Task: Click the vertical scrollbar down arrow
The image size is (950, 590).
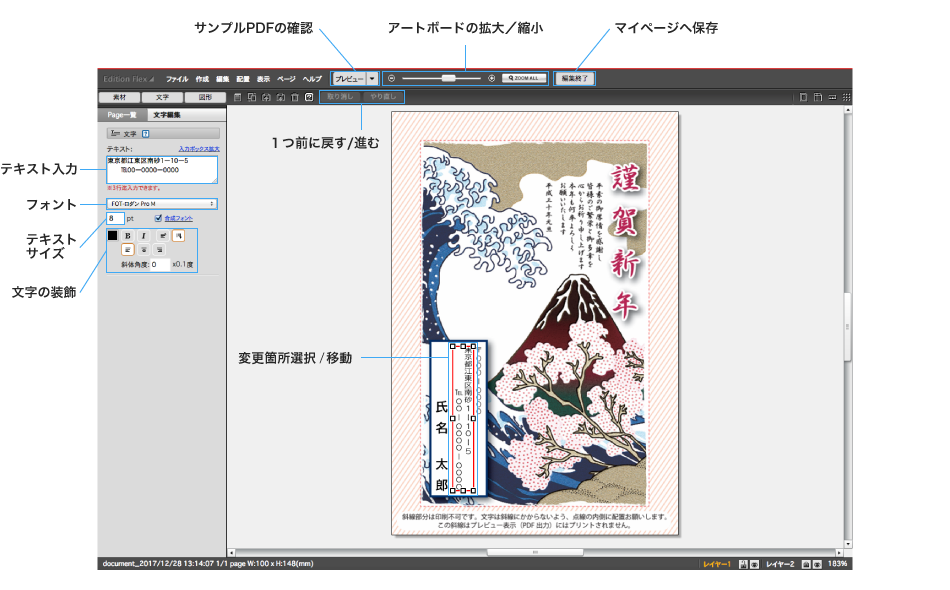Action: 848,544
